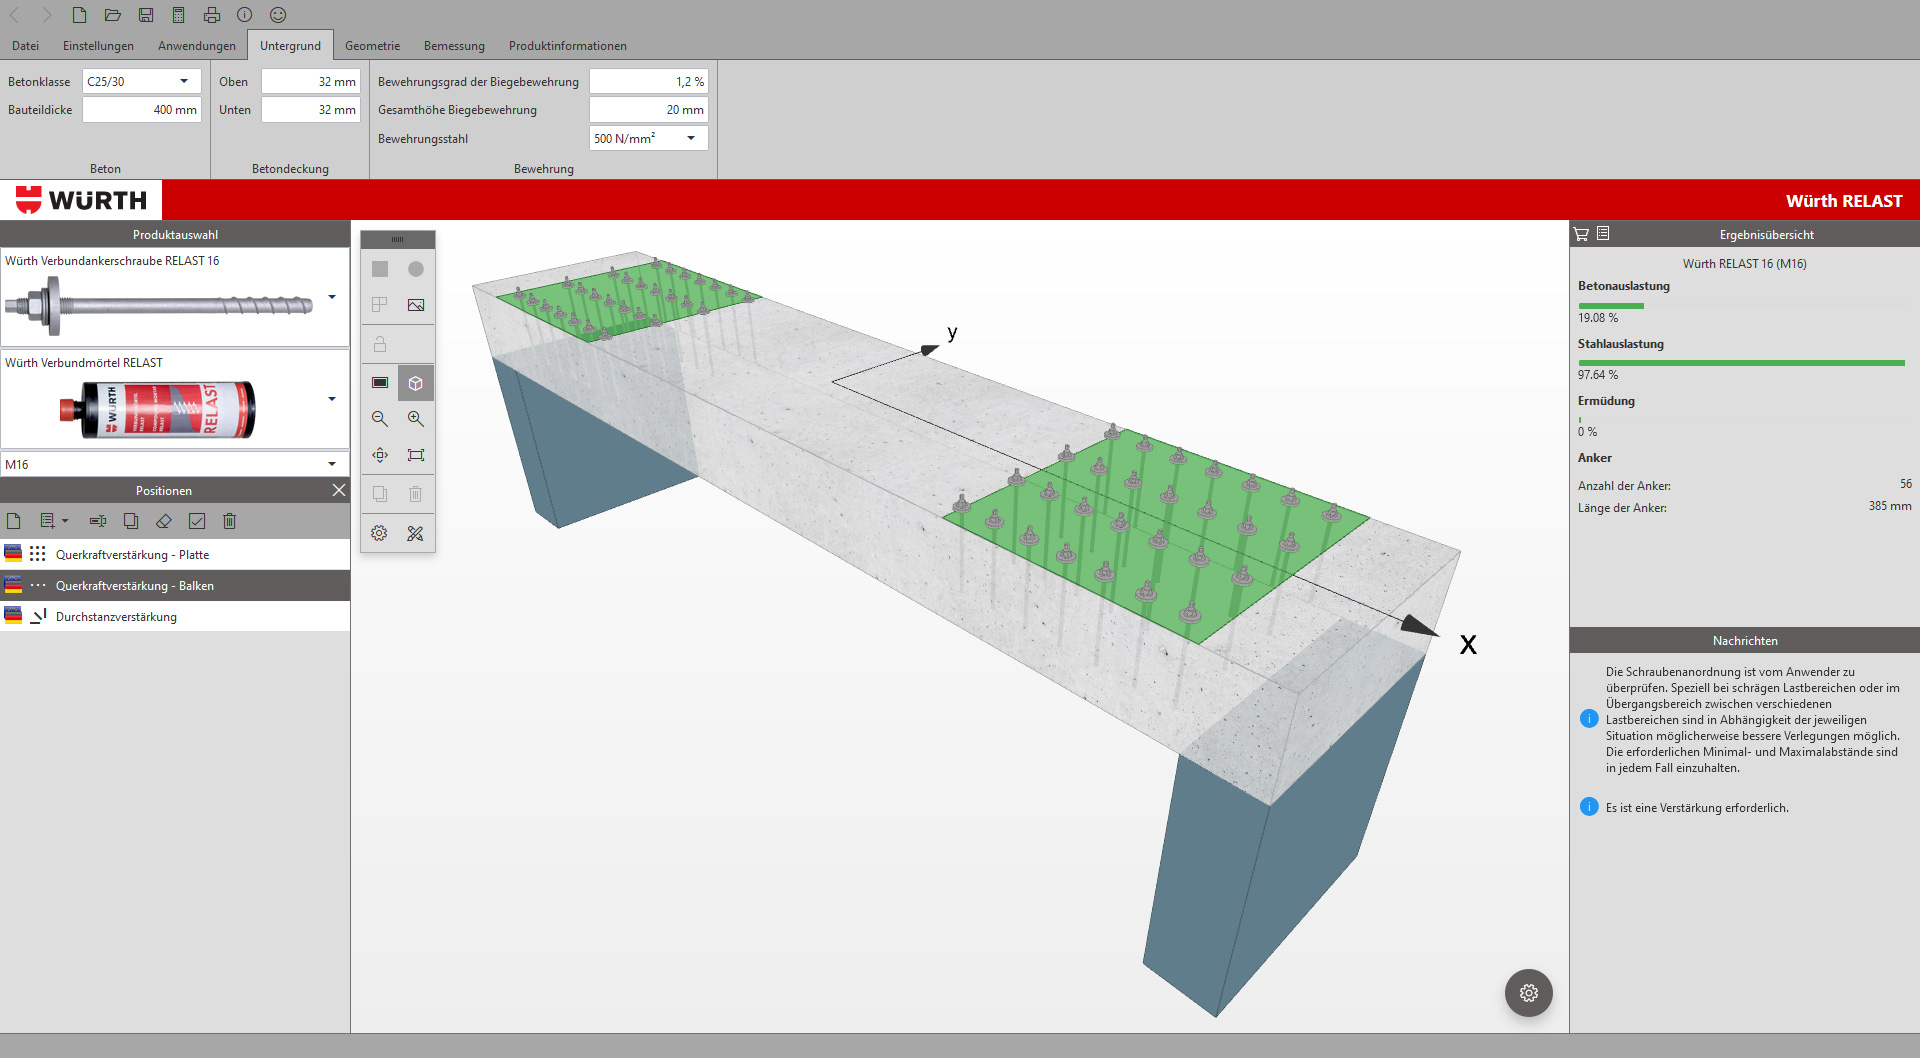The image size is (1920, 1058).
Task: Click viewport toolbar drag handle
Action: (x=397, y=239)
